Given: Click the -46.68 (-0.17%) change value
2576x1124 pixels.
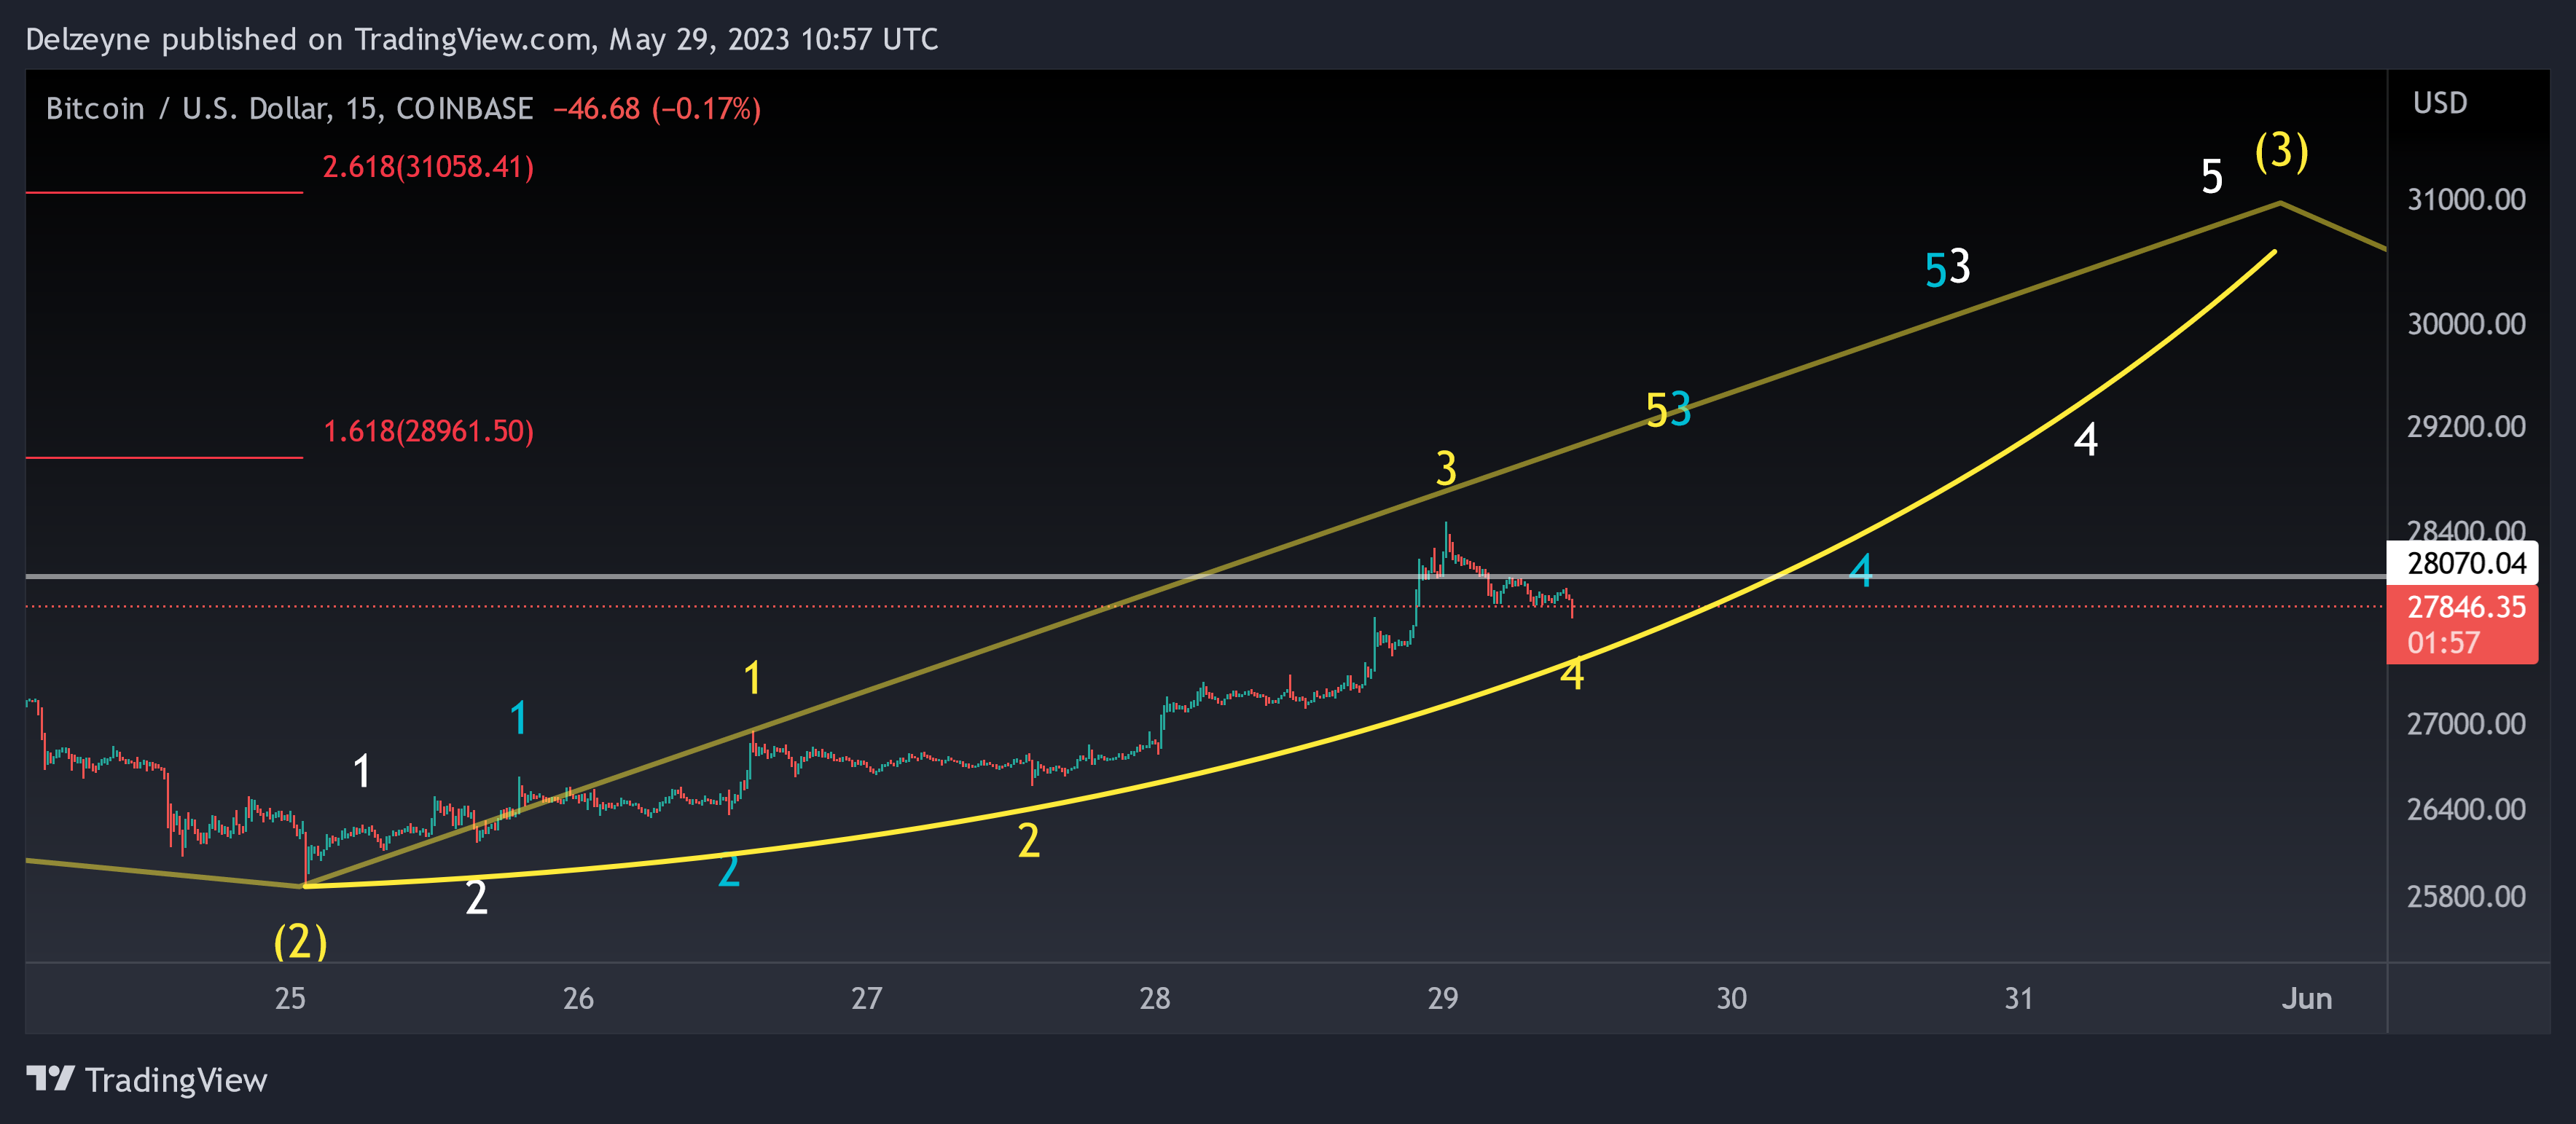Looking at the screenshot, I should pyautogui.click(x=657, y=108).
